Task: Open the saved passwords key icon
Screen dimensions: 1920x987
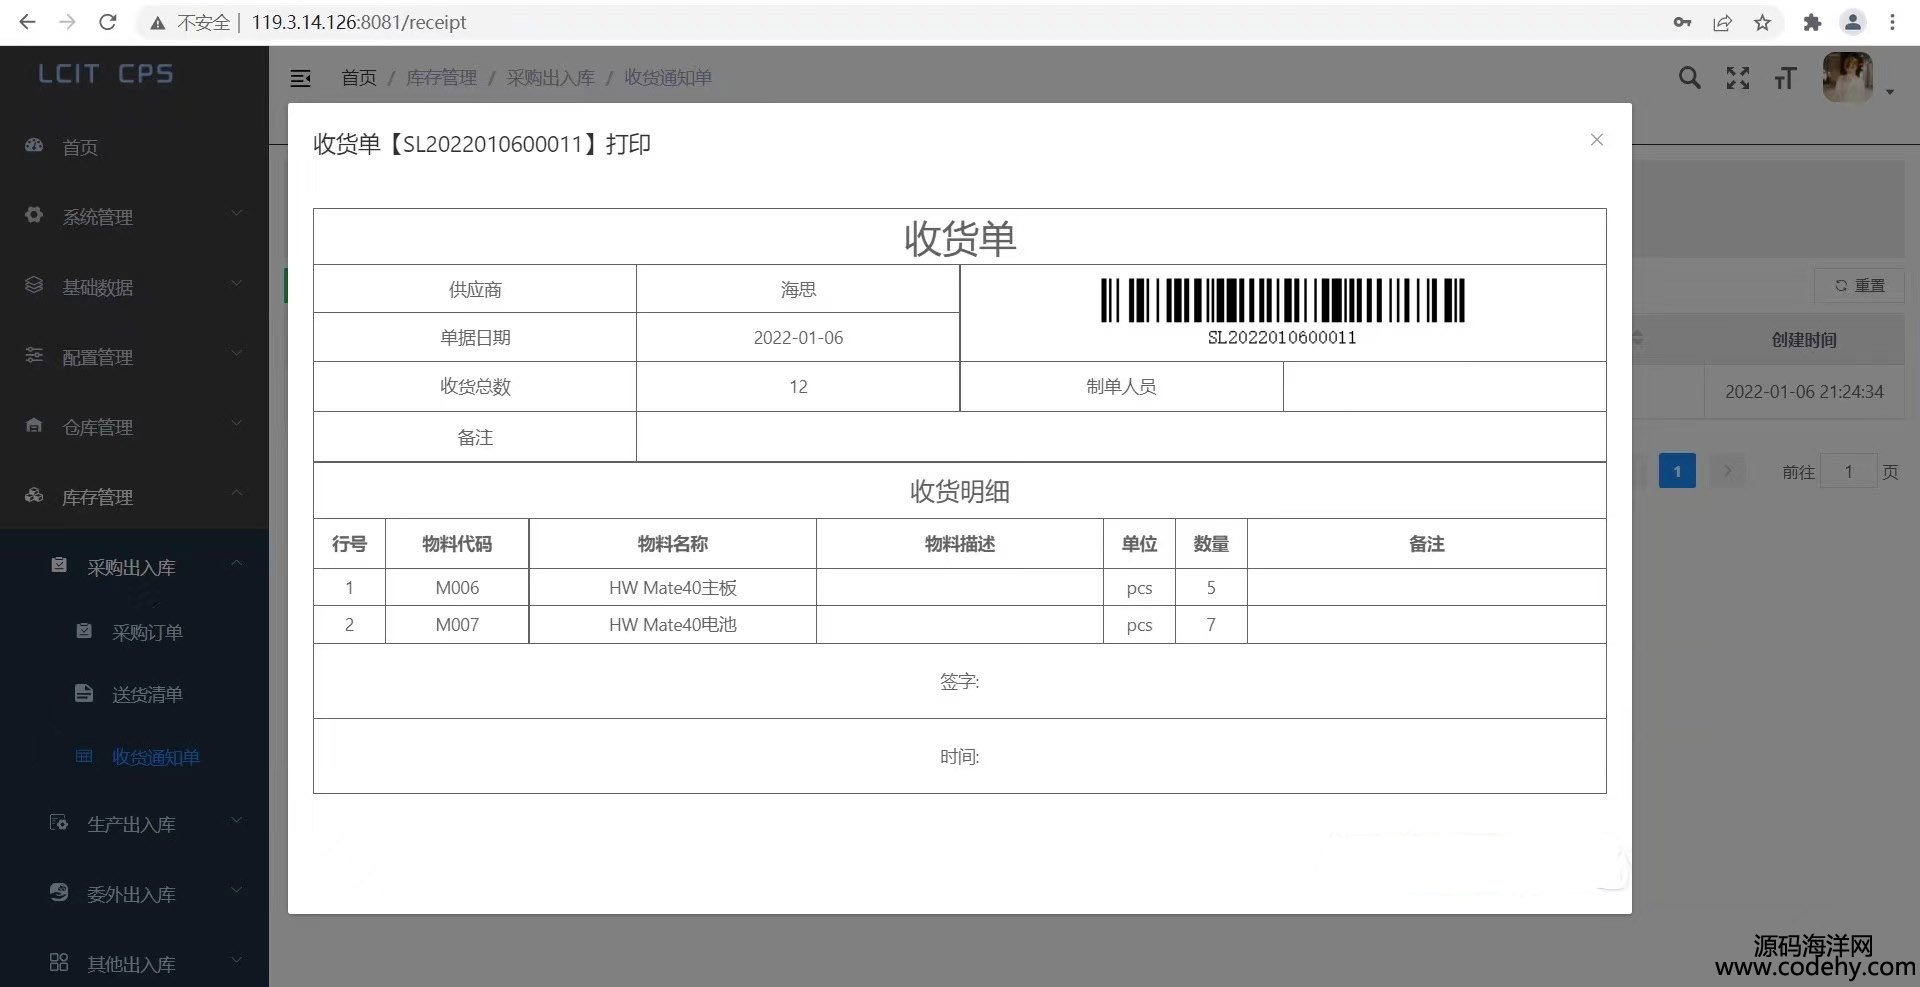Action: [x=1682, y=22]
